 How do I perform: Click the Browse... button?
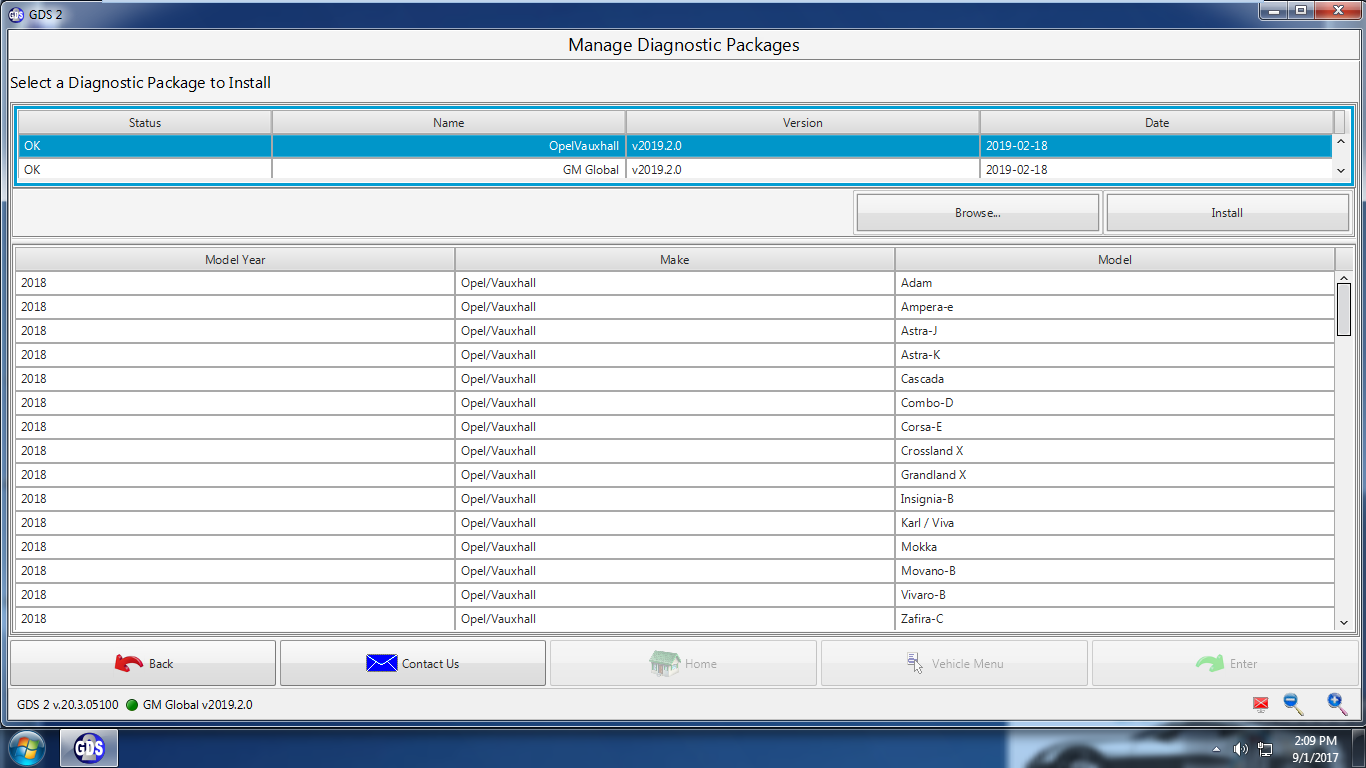[x=977, y=213]
